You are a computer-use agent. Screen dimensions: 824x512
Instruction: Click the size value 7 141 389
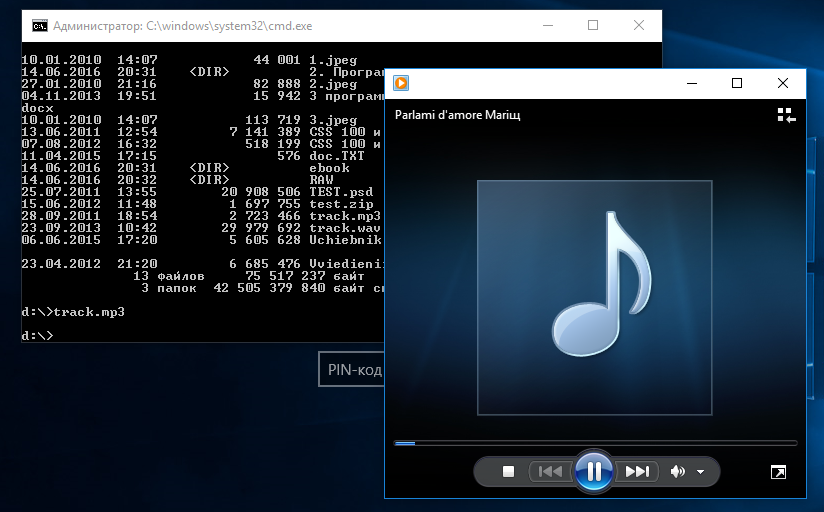[x=265, y=132]
